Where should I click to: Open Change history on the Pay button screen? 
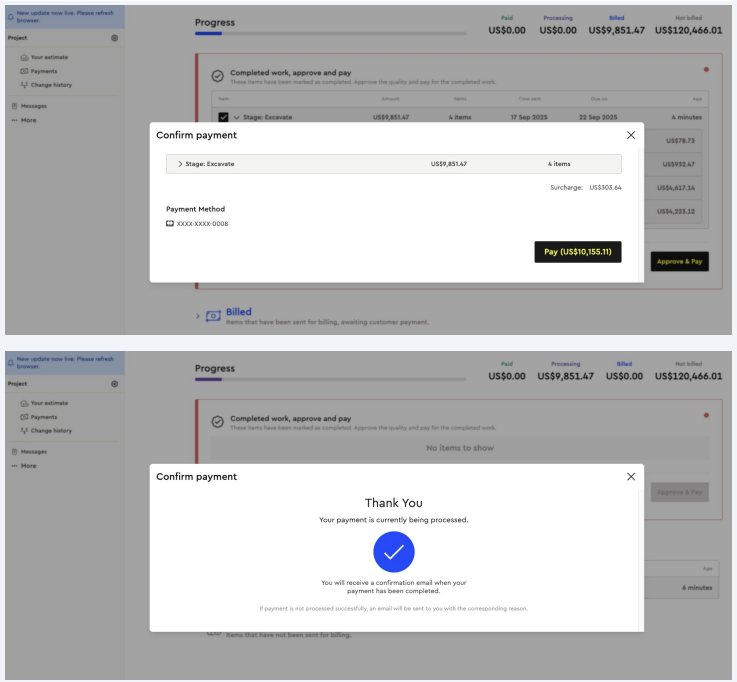pos(50,85)
